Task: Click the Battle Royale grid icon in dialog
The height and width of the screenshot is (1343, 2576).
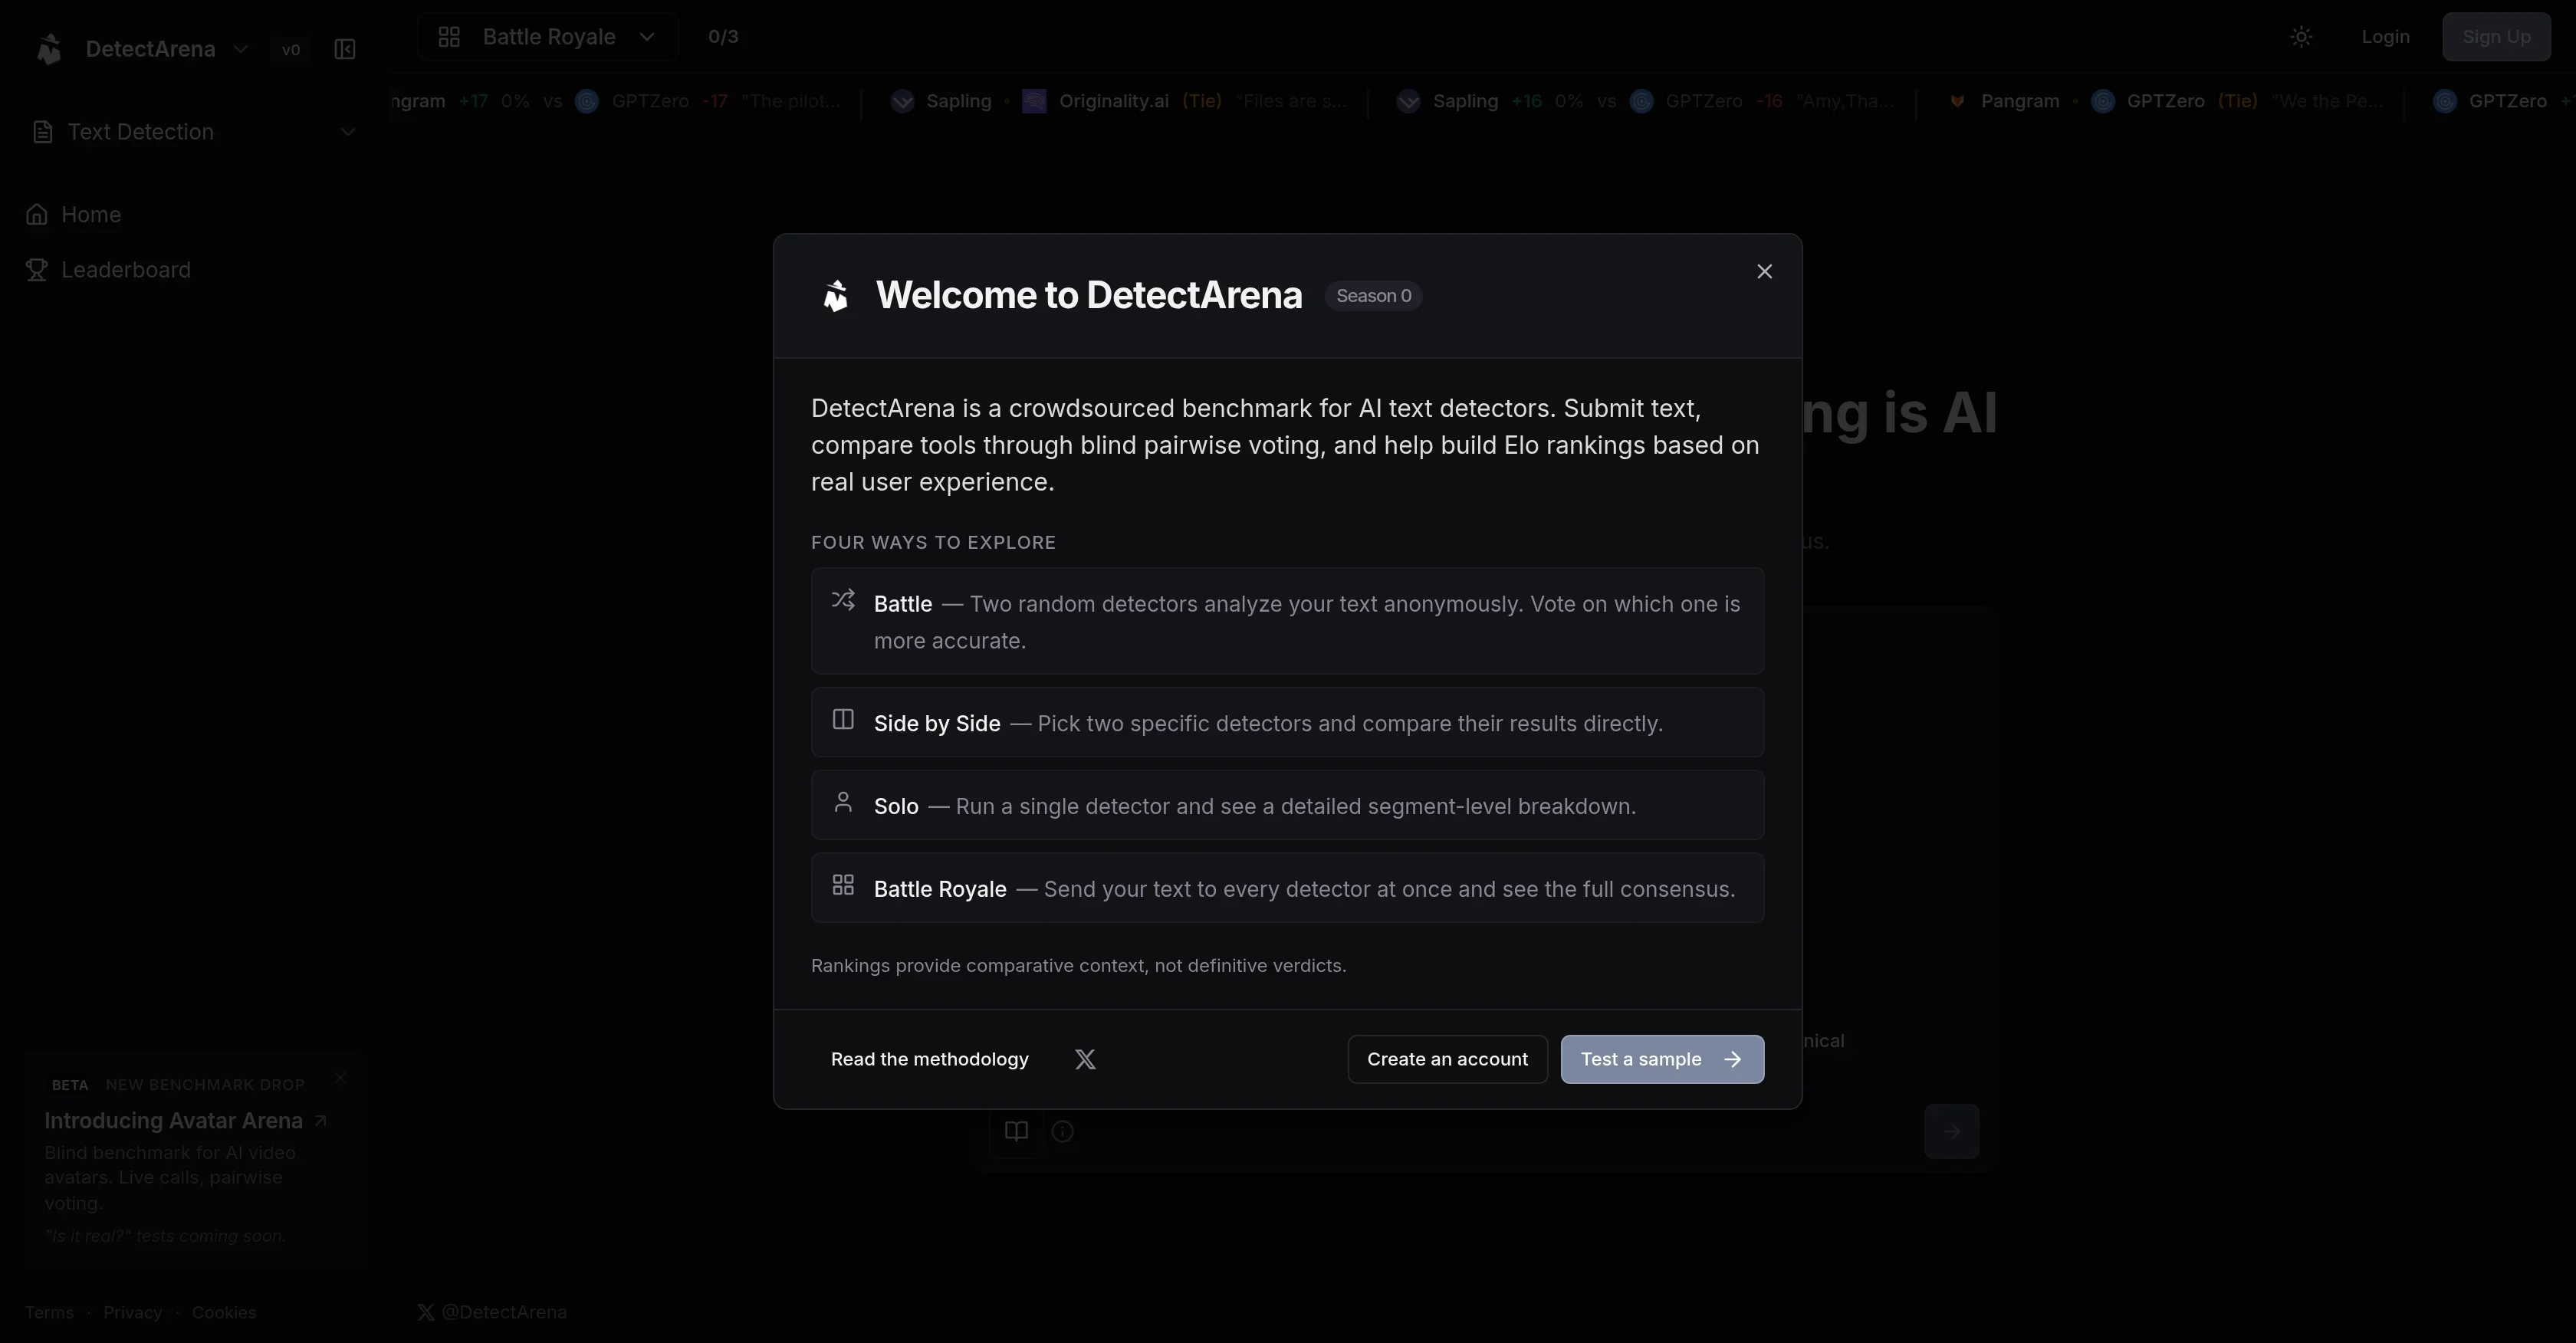Action: coord(843,885)
